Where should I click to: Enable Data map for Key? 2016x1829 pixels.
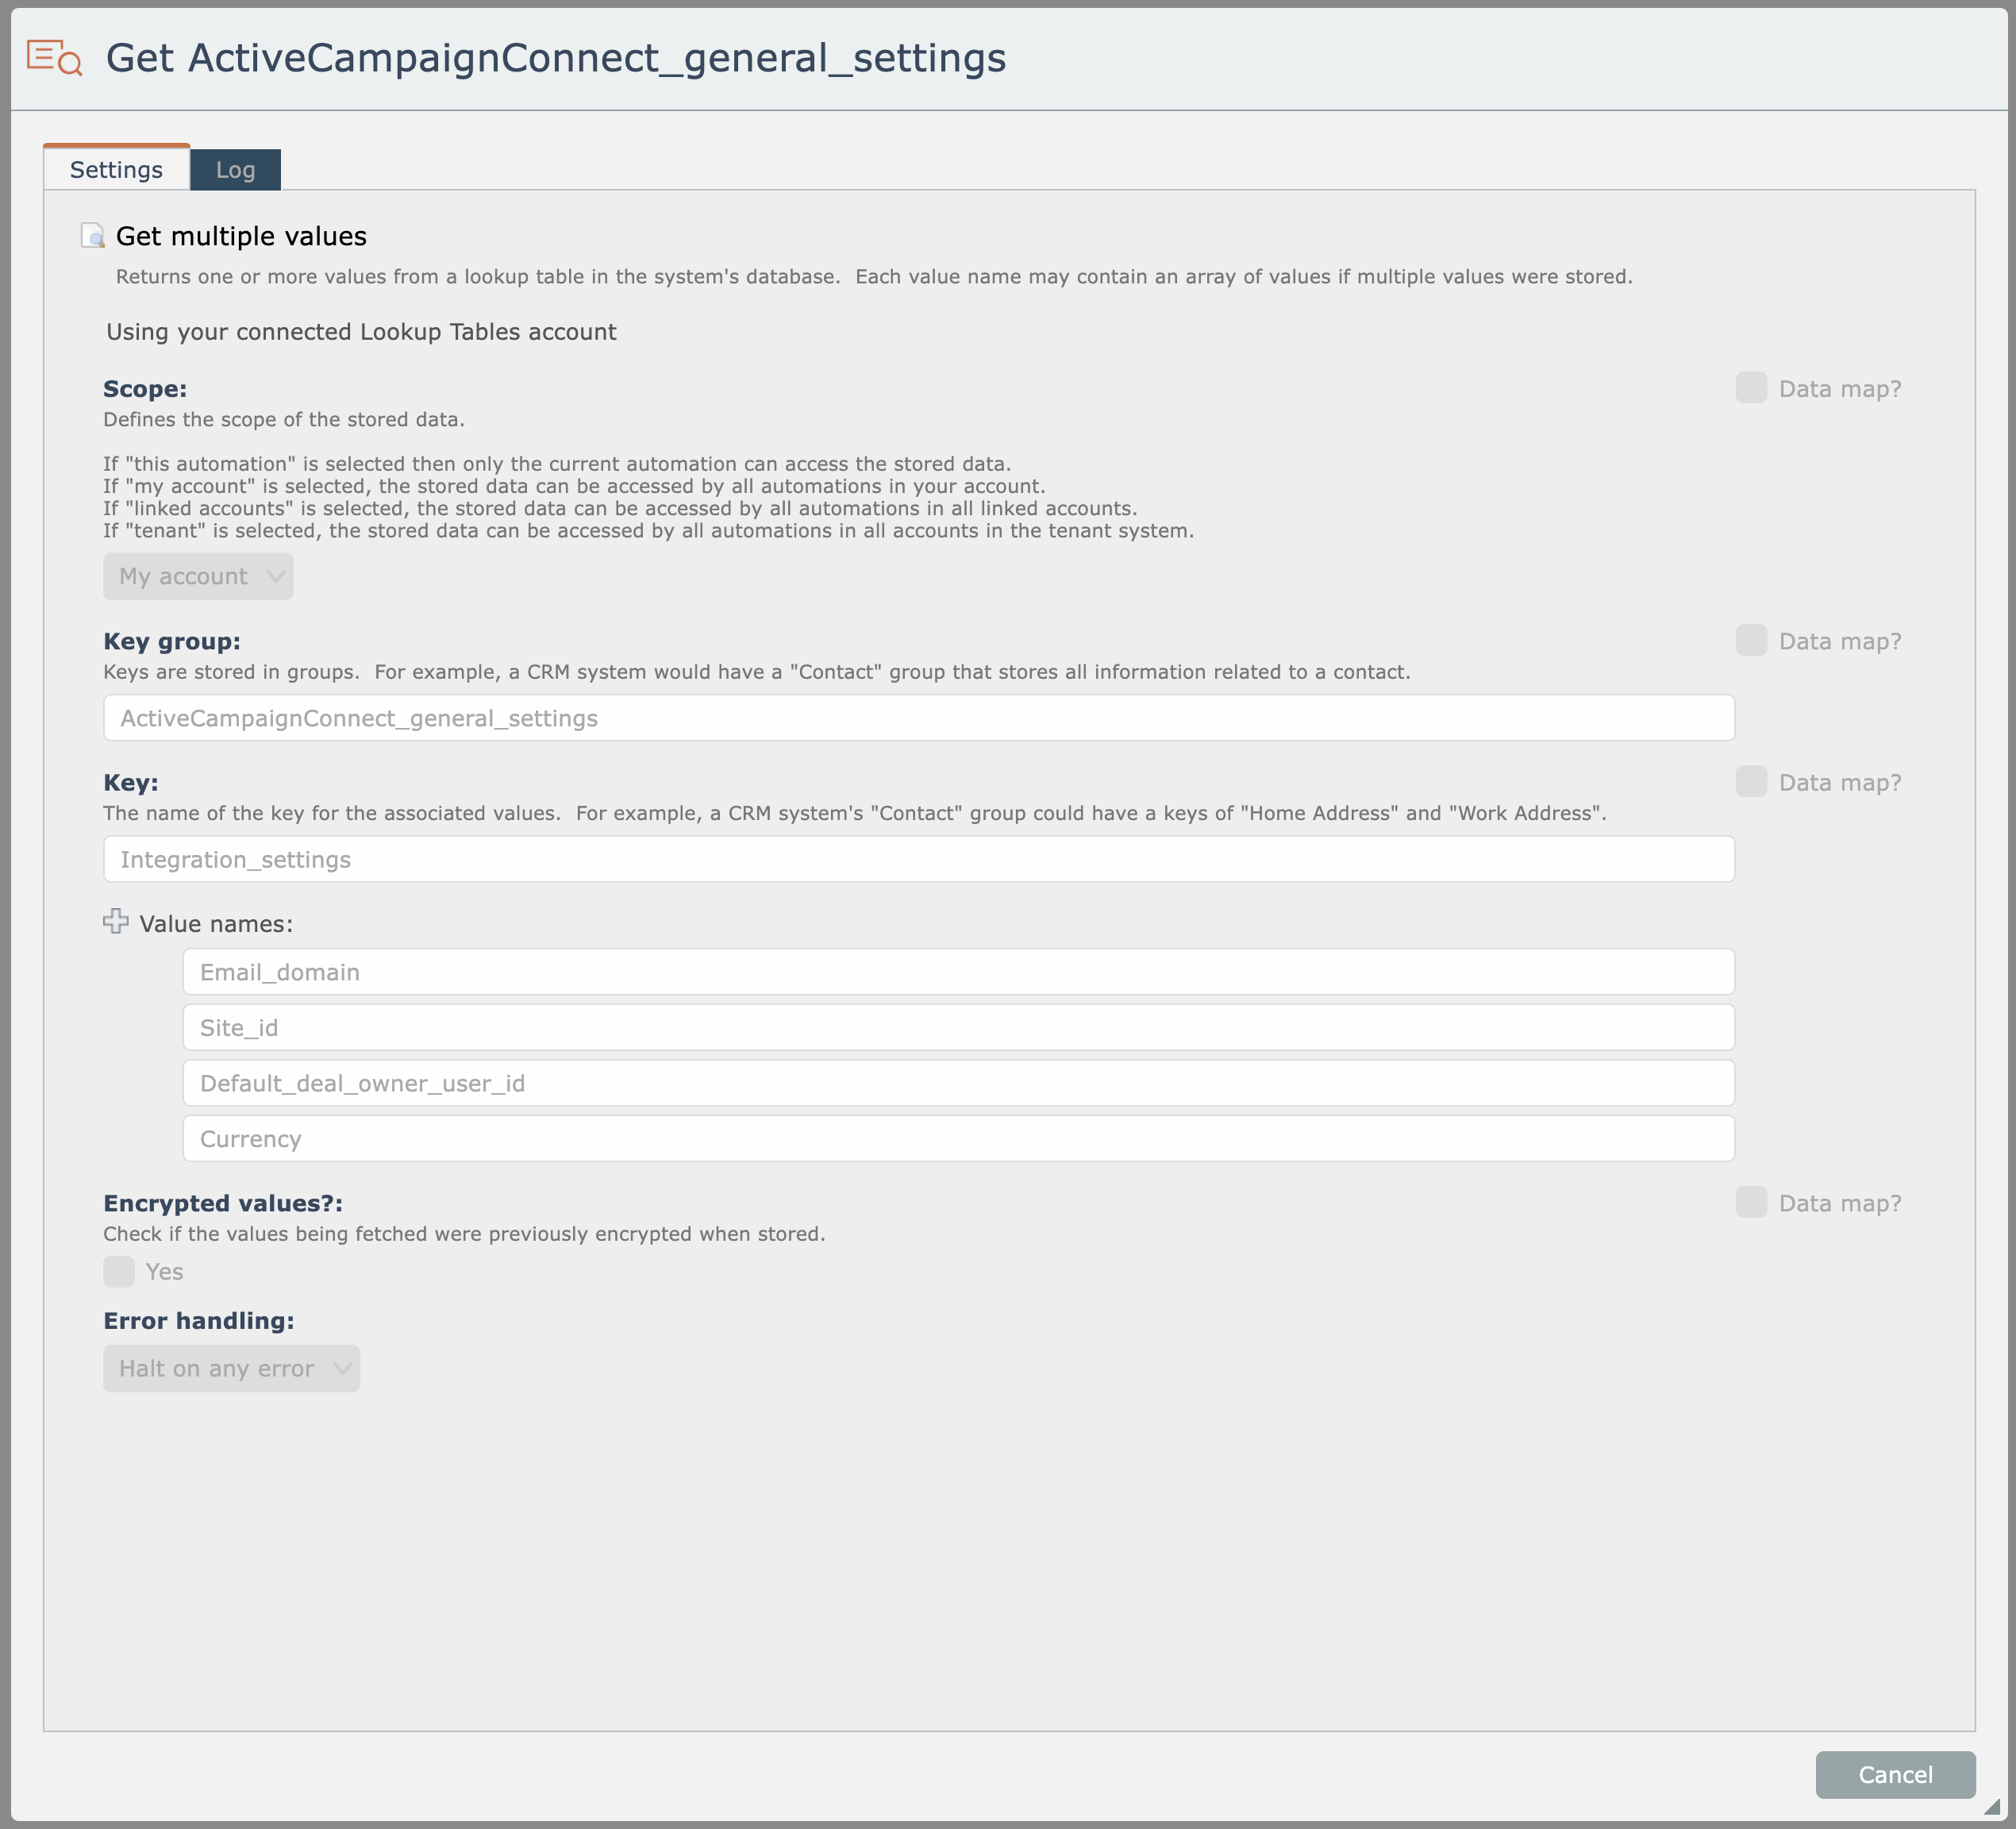(1751, 781)
